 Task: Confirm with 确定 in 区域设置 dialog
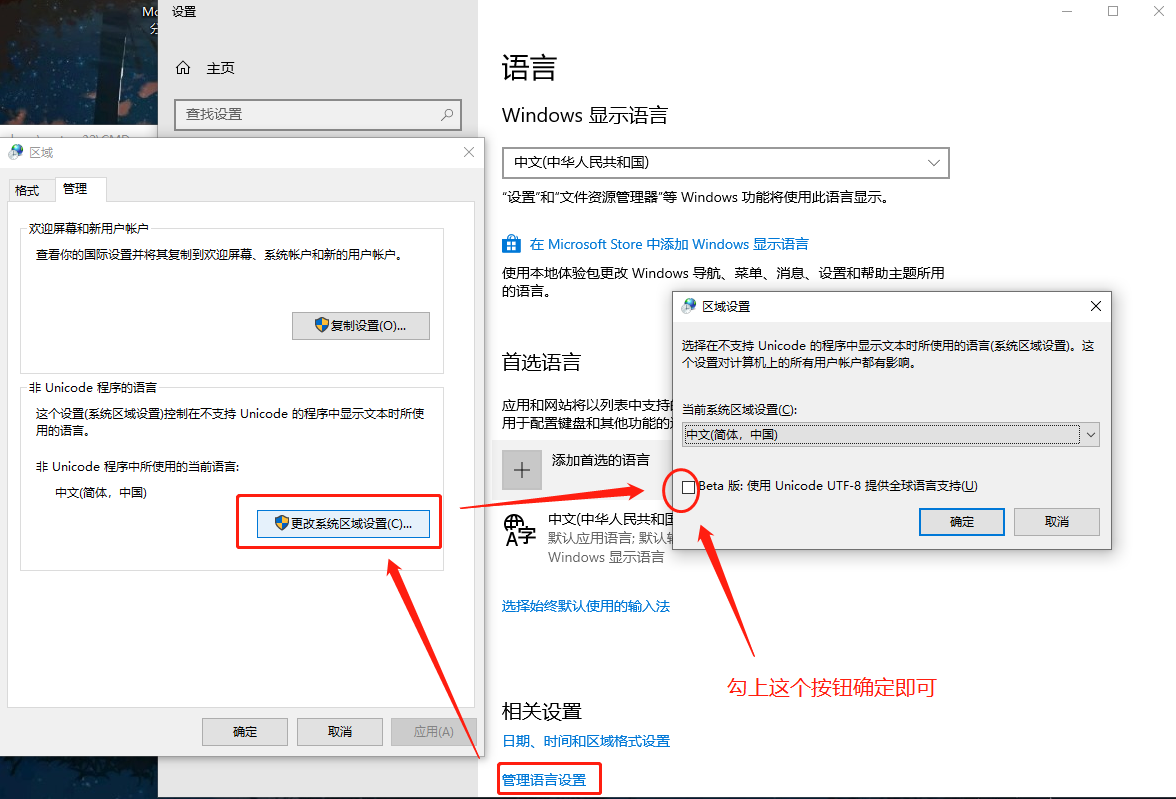962,522
